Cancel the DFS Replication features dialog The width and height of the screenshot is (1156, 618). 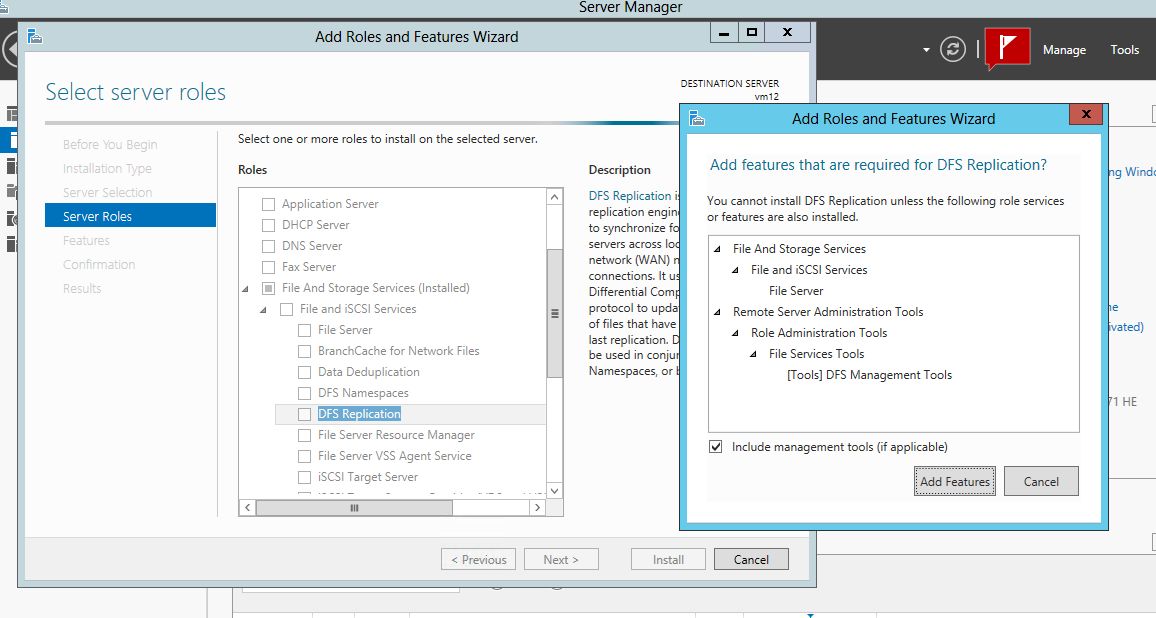[x=1041, y=481]
